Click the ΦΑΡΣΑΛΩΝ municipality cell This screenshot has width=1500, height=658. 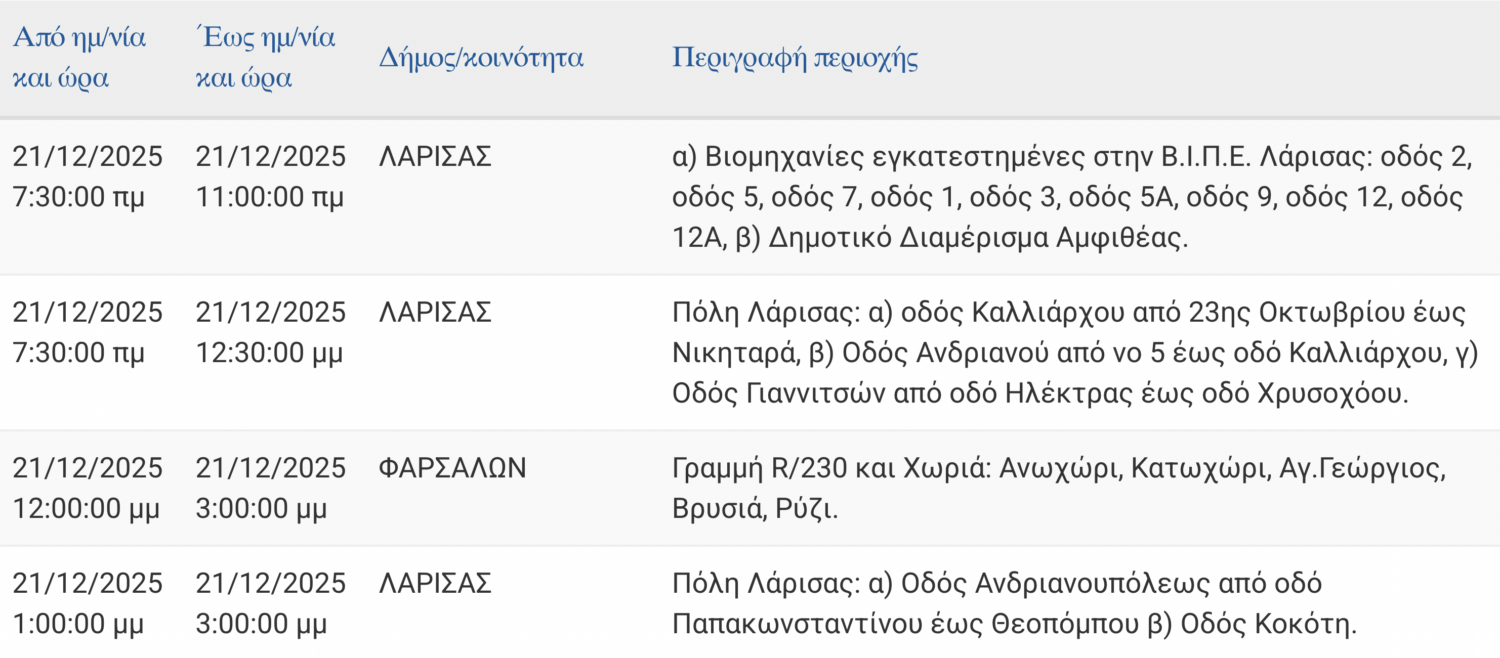click(x=452, y=468)
